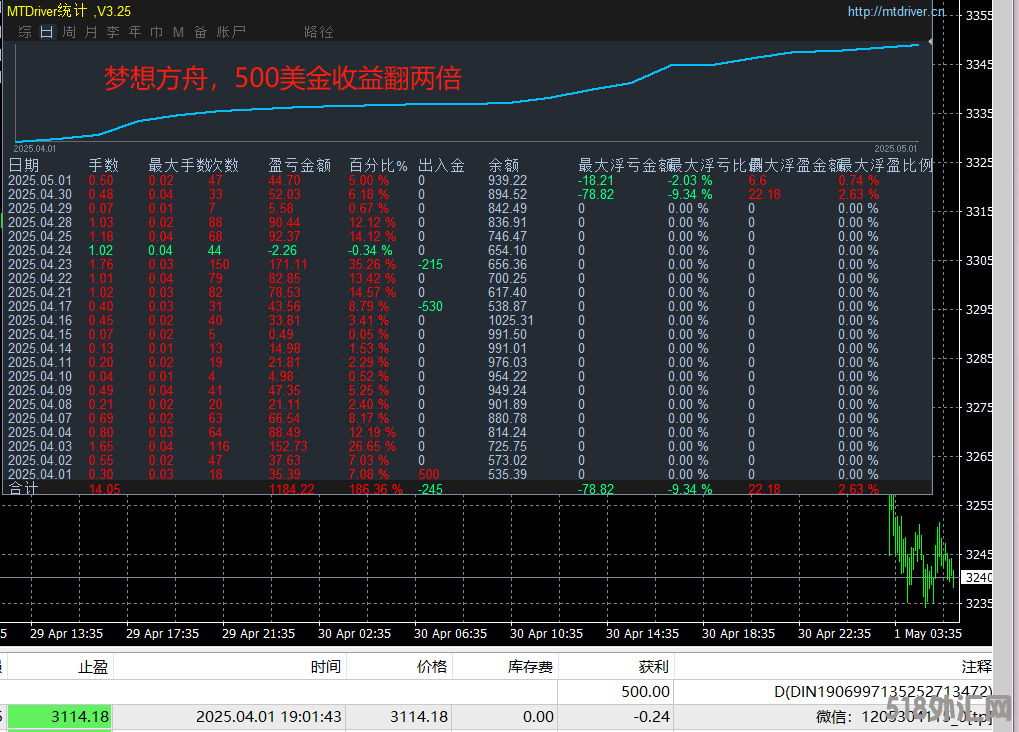Click withdrawal value -530

[430, 306]
